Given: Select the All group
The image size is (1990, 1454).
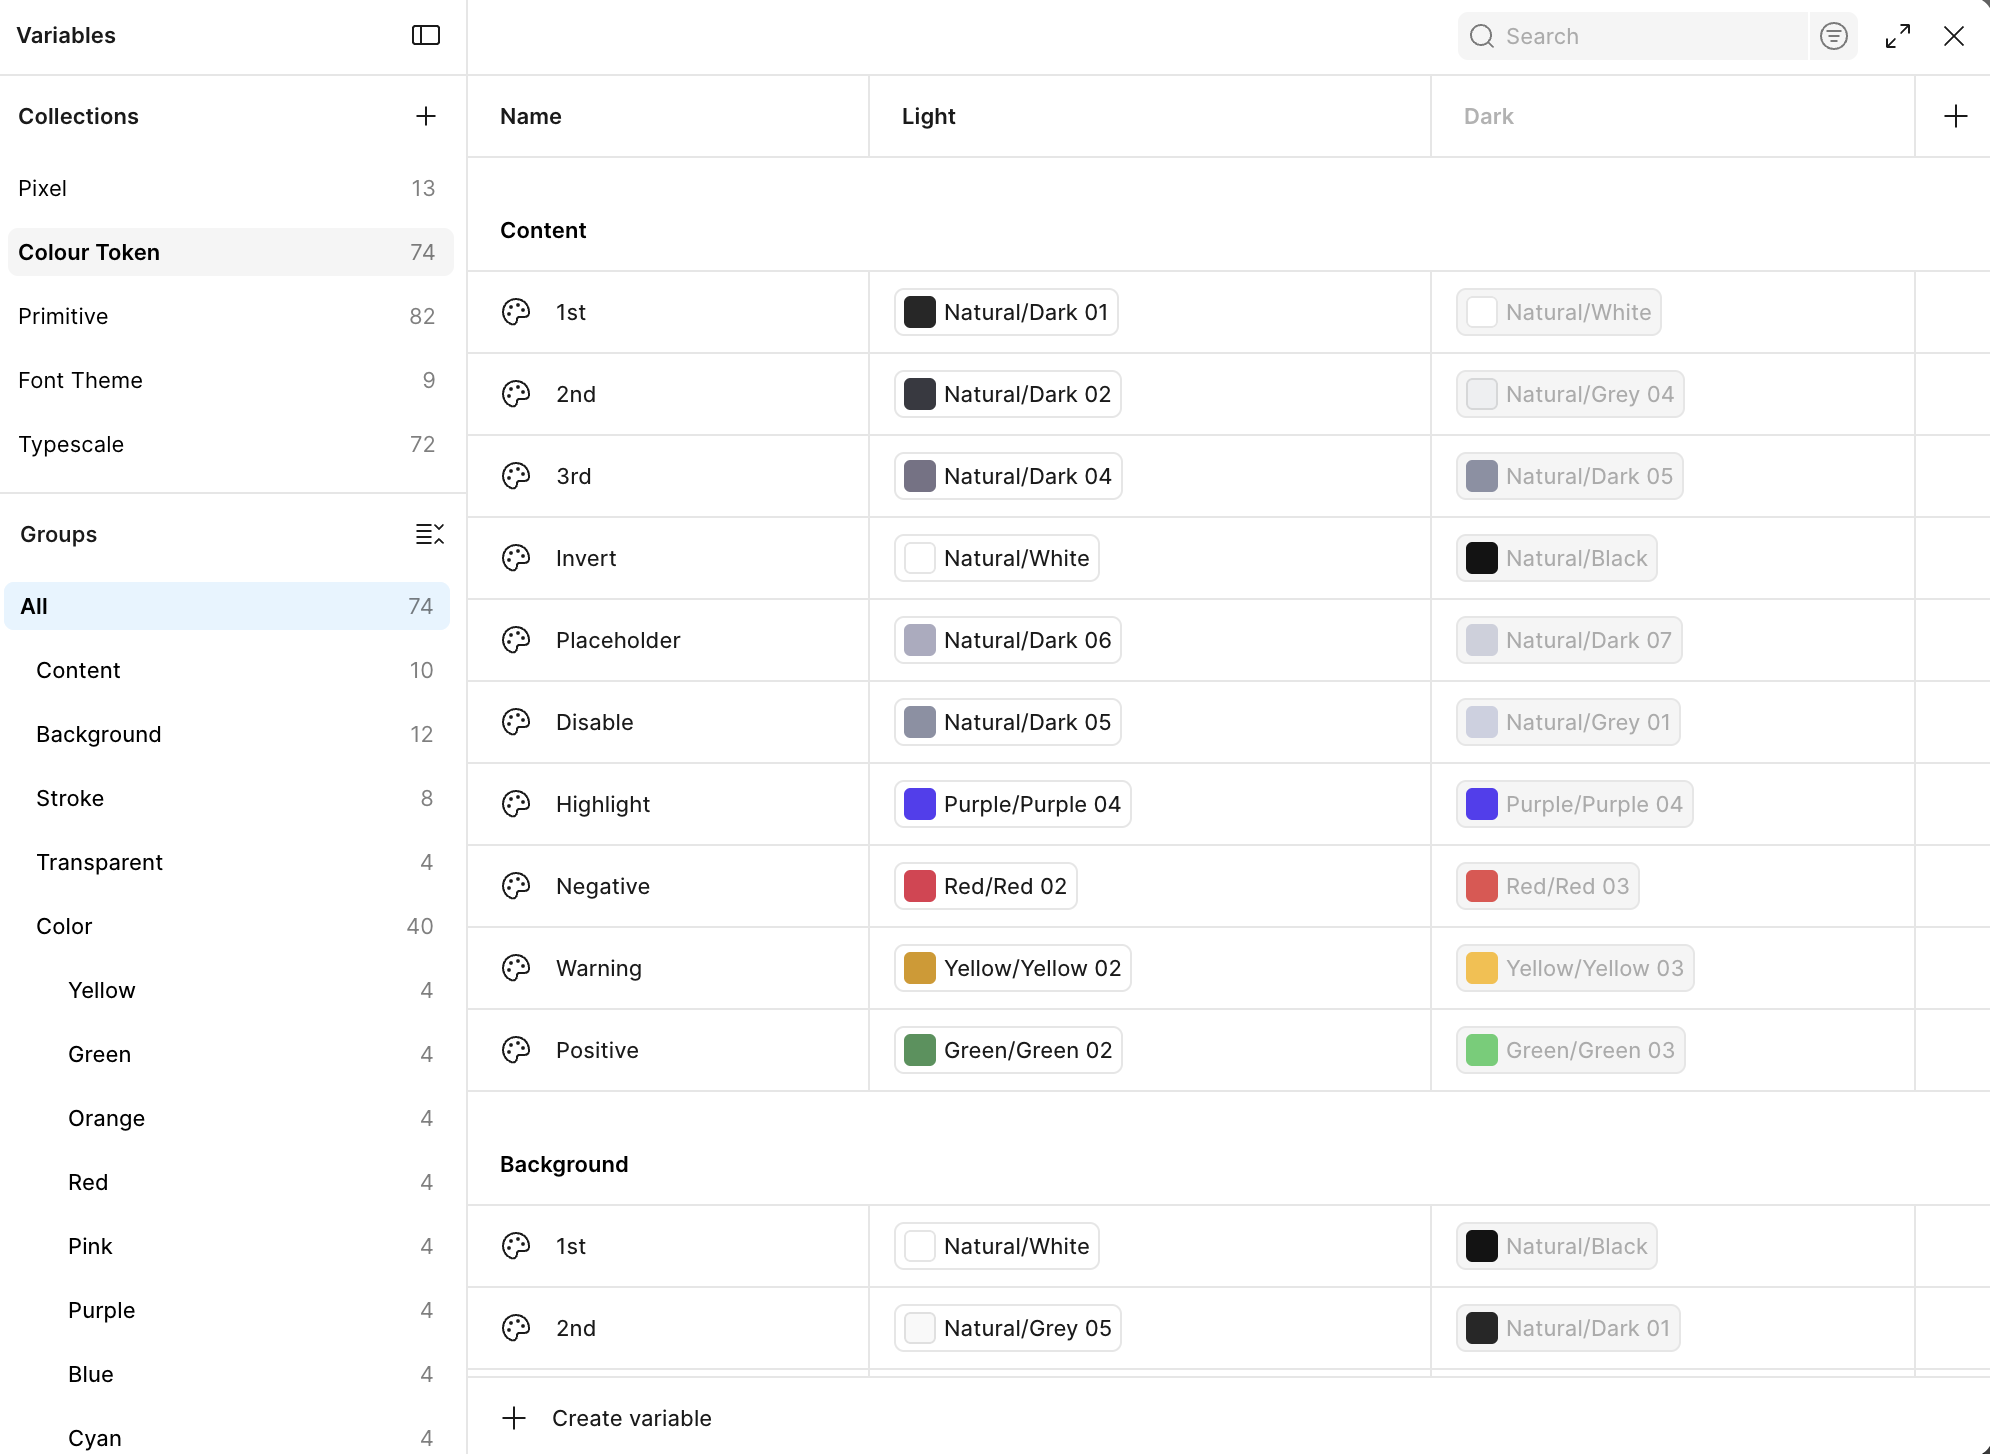Looking at the screenshot, I should pyautogui.click(x=227, y=606).
